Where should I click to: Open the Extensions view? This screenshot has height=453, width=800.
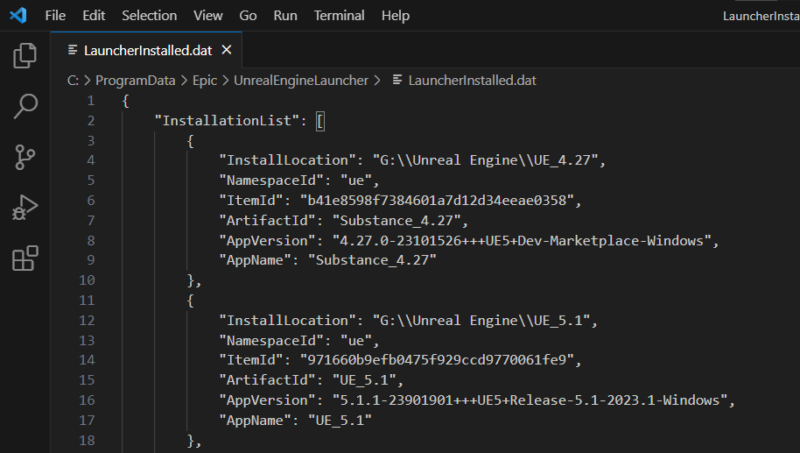tap(24, 258)
